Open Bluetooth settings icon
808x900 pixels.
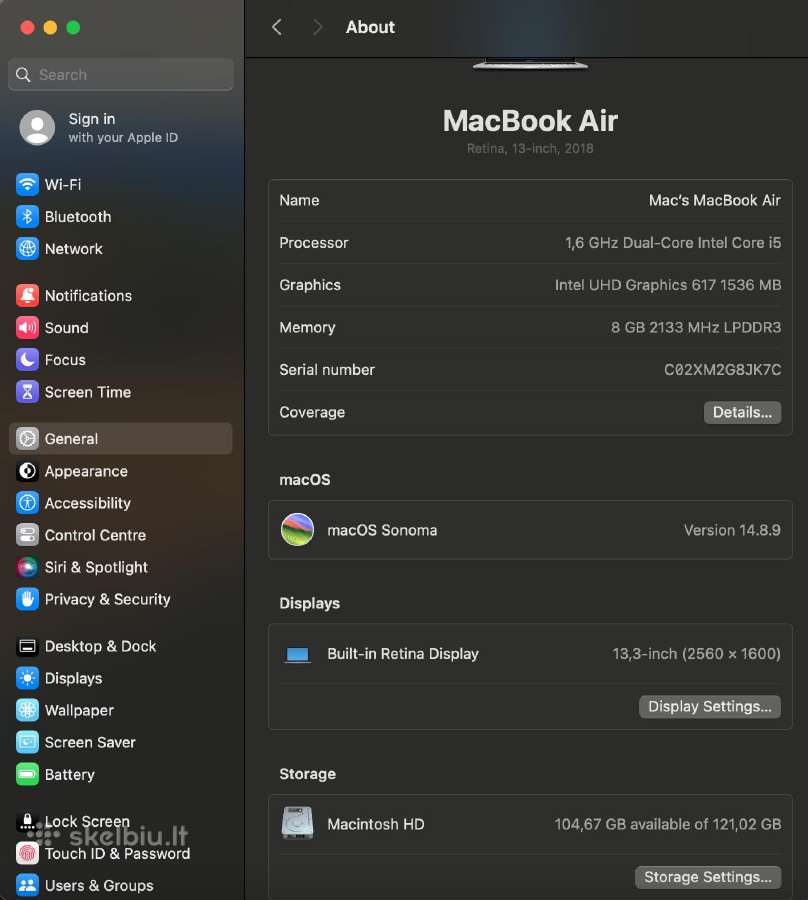click(x=27, y=216)
